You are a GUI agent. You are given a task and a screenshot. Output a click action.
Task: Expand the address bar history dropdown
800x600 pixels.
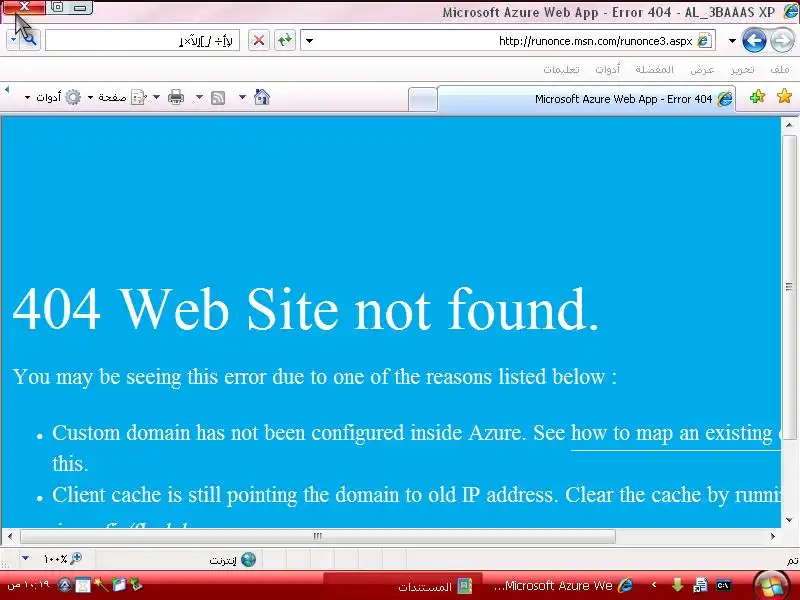coord(309,41)
